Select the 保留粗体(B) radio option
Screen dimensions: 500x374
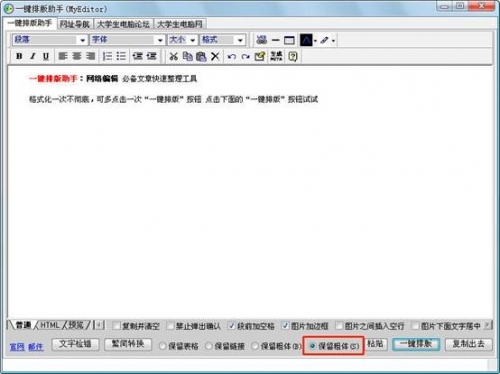pyautogui.click(x=255, y=346)
